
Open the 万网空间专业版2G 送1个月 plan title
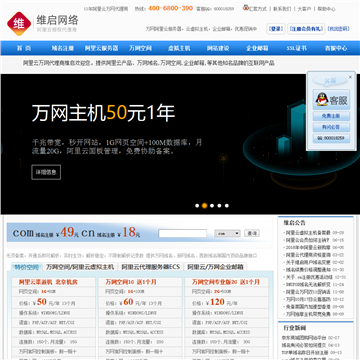(226, 282)
